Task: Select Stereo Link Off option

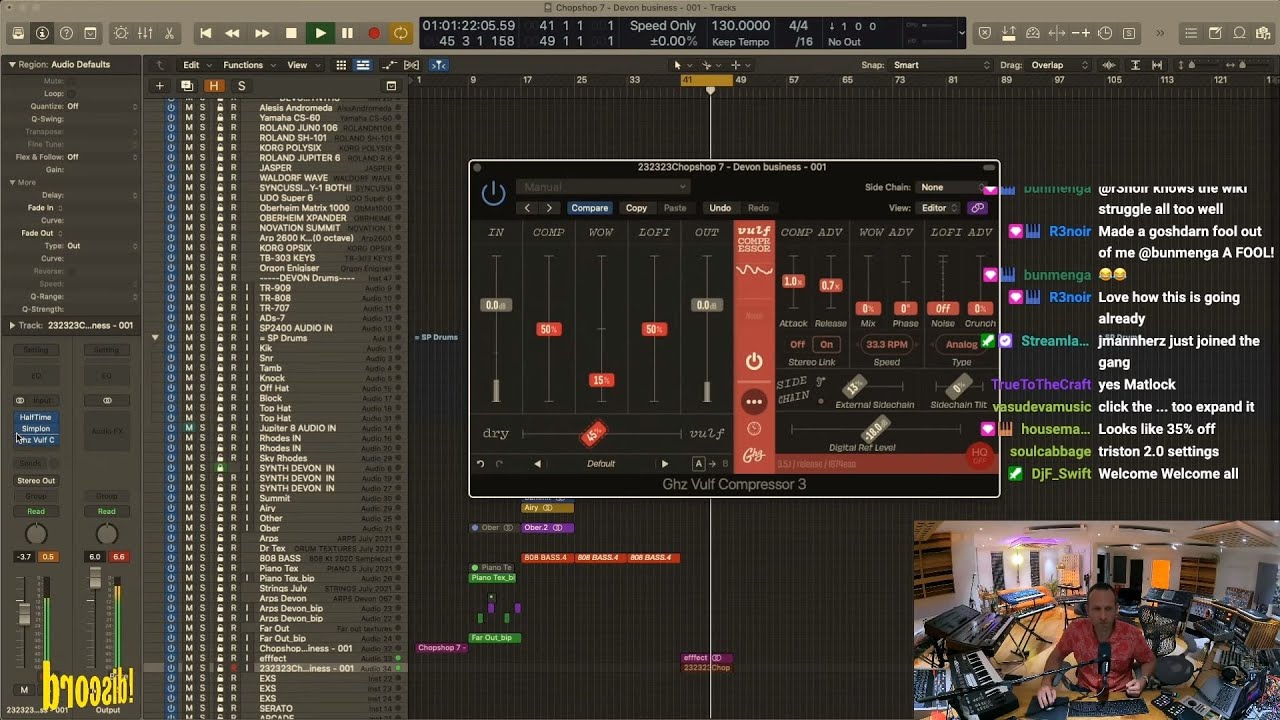Action: 797,344
